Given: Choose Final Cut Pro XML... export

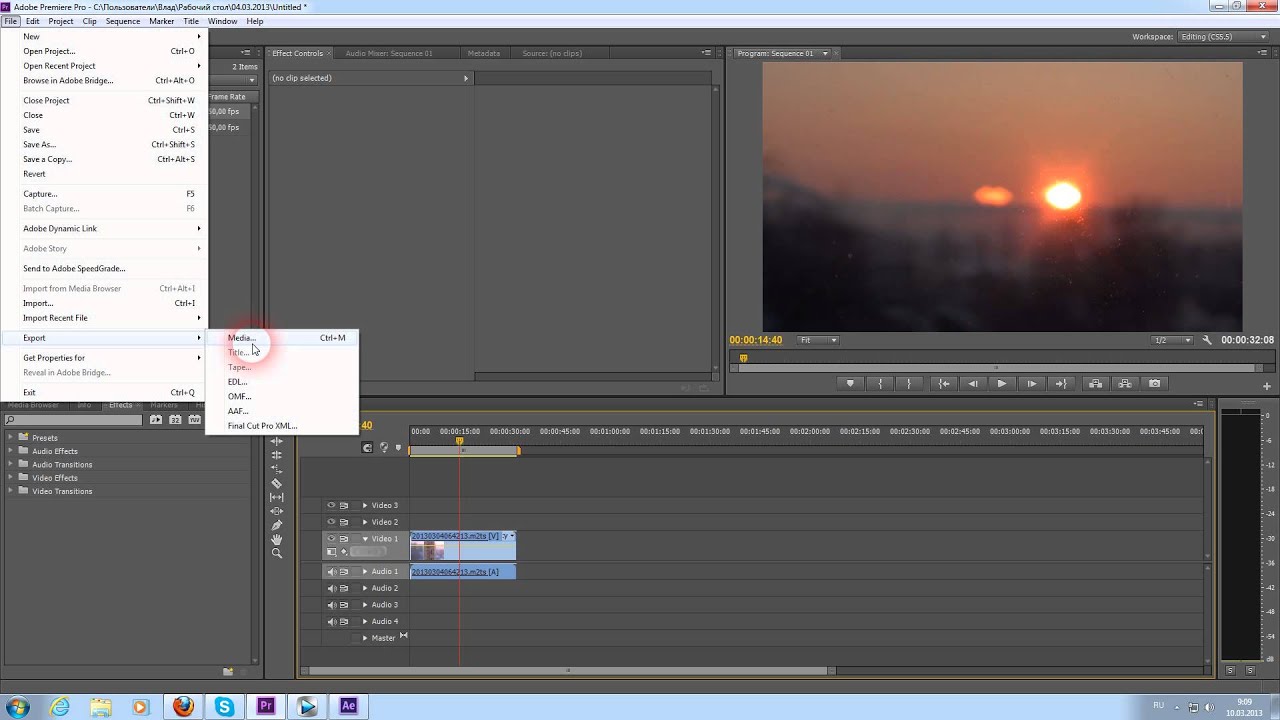Looking at the screenshot, I should click(282, 426).
